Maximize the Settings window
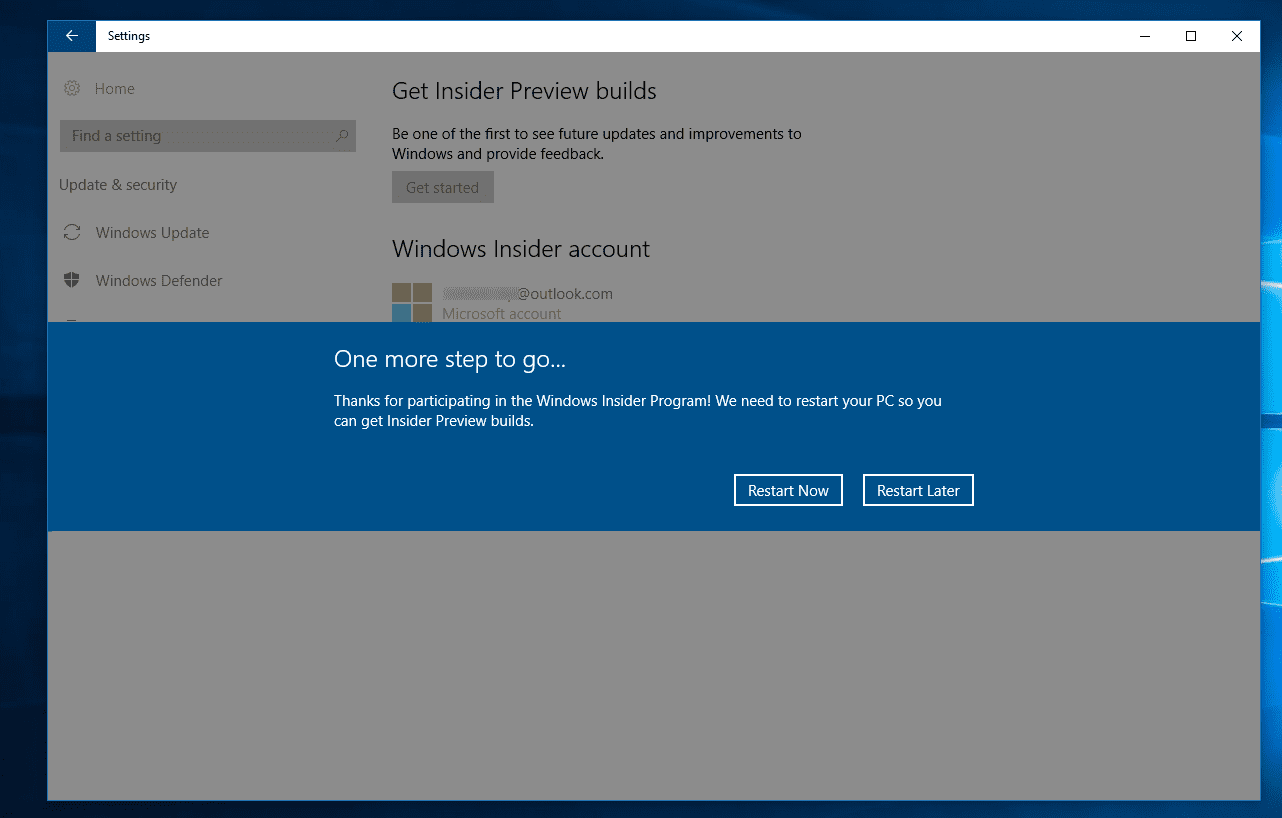 click(1190, 36)
